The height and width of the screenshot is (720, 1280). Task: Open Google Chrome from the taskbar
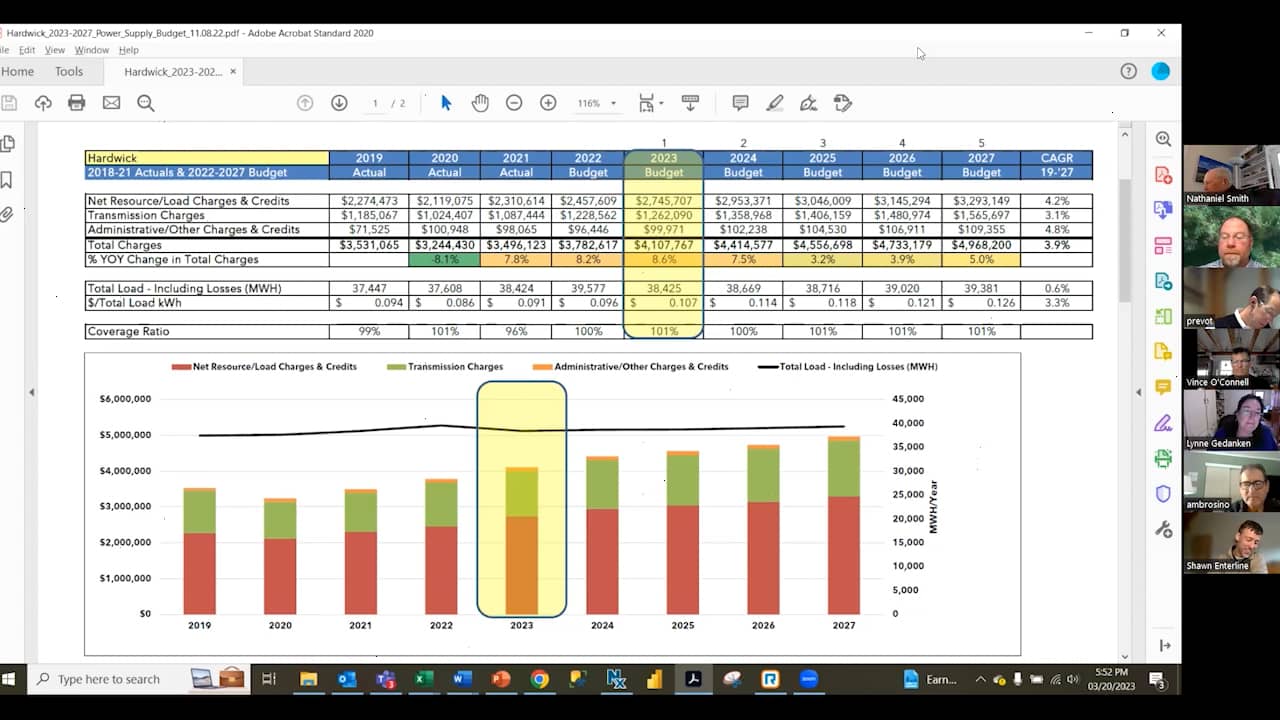click(539, 679)
